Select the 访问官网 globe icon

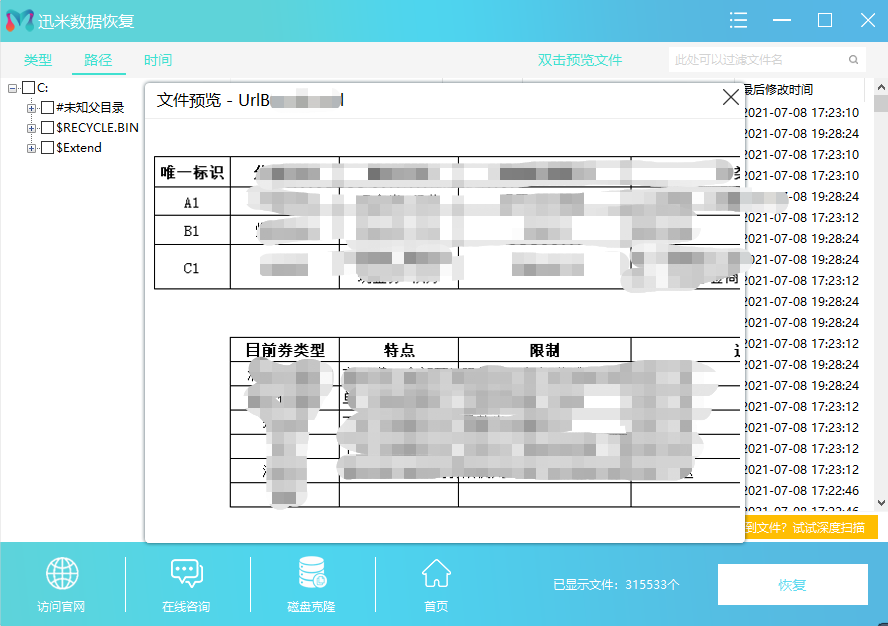pos(62,573)
